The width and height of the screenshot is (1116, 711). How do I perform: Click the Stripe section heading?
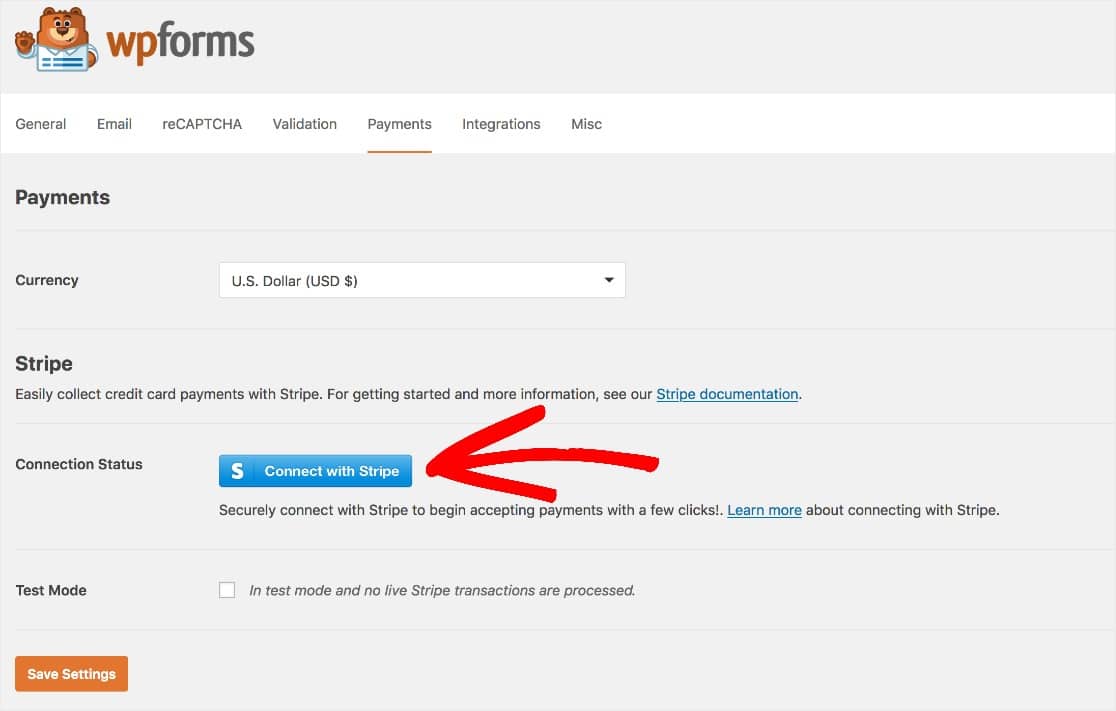tap(43, 364)
